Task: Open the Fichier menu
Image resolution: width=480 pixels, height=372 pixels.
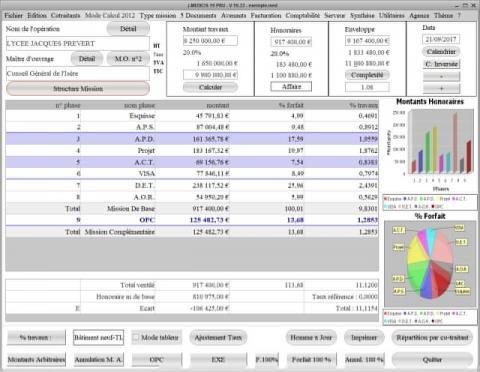Action: [13, 16]
